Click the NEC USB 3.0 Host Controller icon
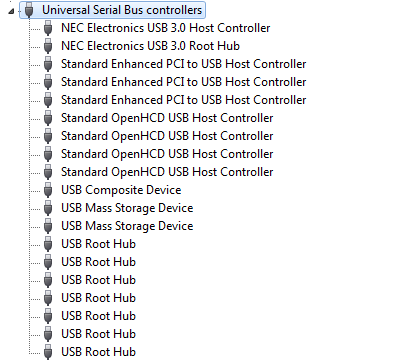The image size is (394, 361). coord(48,28)
